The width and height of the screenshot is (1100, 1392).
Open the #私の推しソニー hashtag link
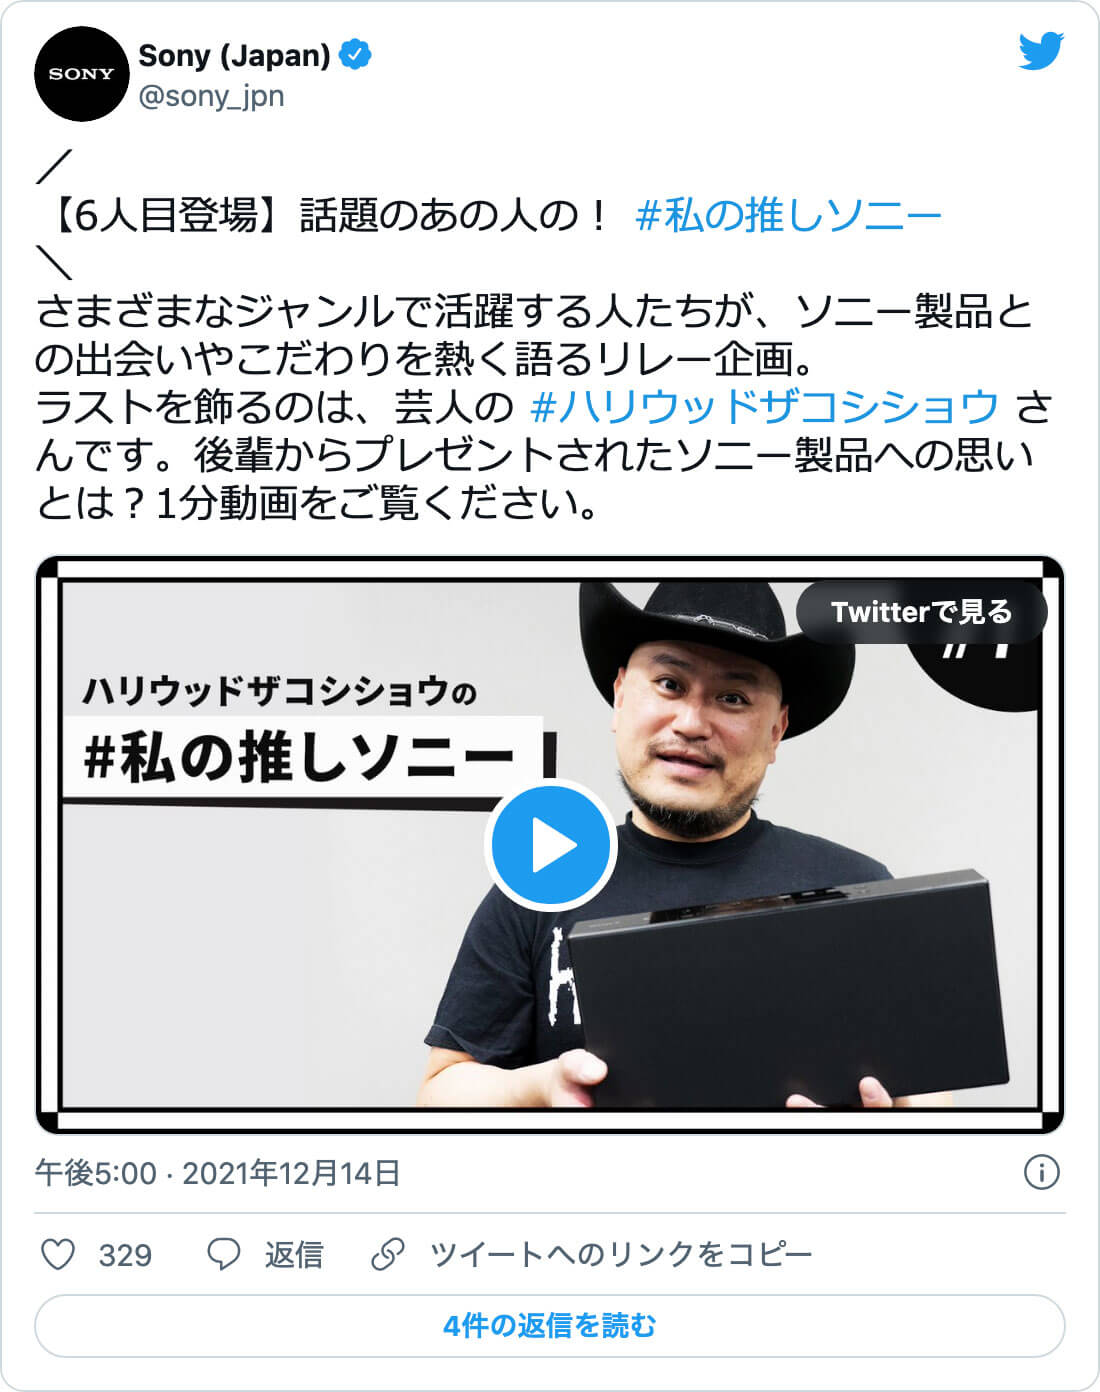pyautogui.click(x=788, y=215)
